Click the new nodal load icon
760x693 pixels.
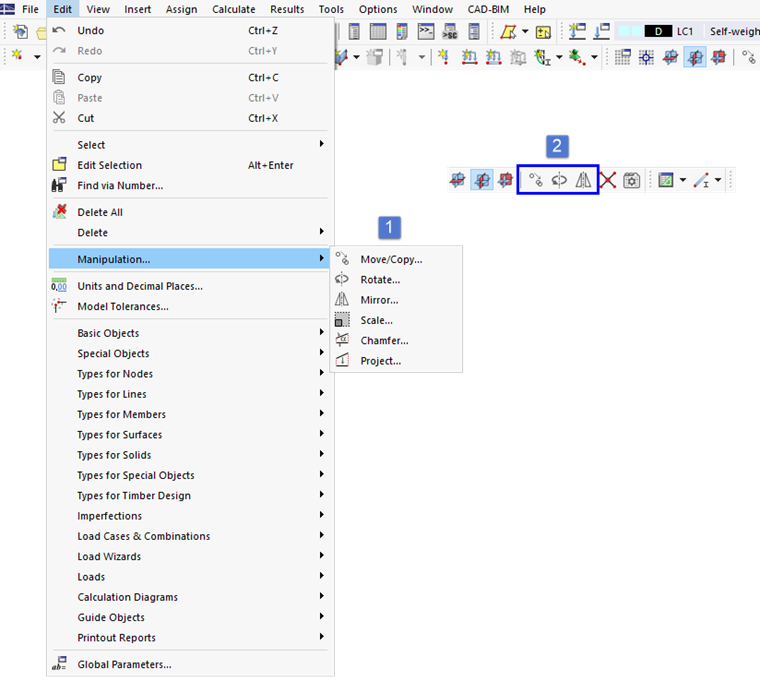click(x=443, y=57)
